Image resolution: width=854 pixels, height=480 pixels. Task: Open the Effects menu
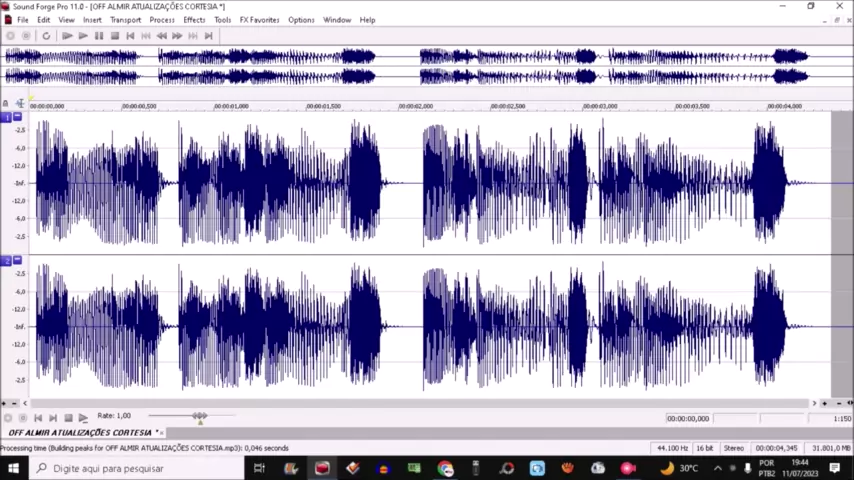194,20
